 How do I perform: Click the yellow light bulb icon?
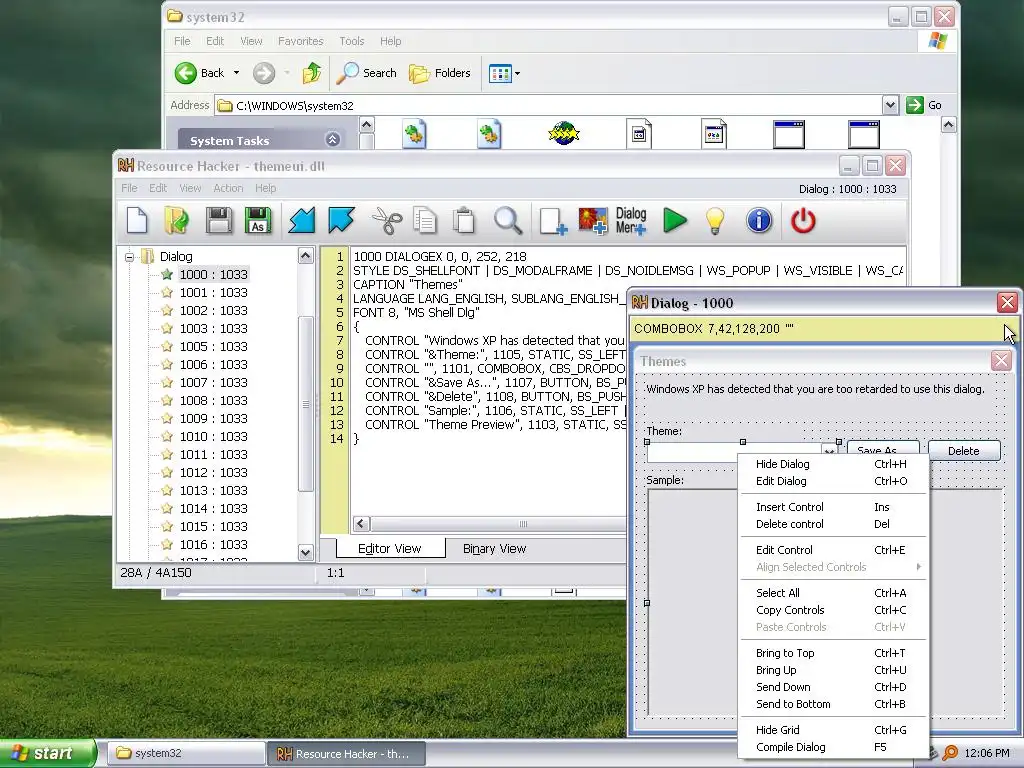(x=715, y=221)
